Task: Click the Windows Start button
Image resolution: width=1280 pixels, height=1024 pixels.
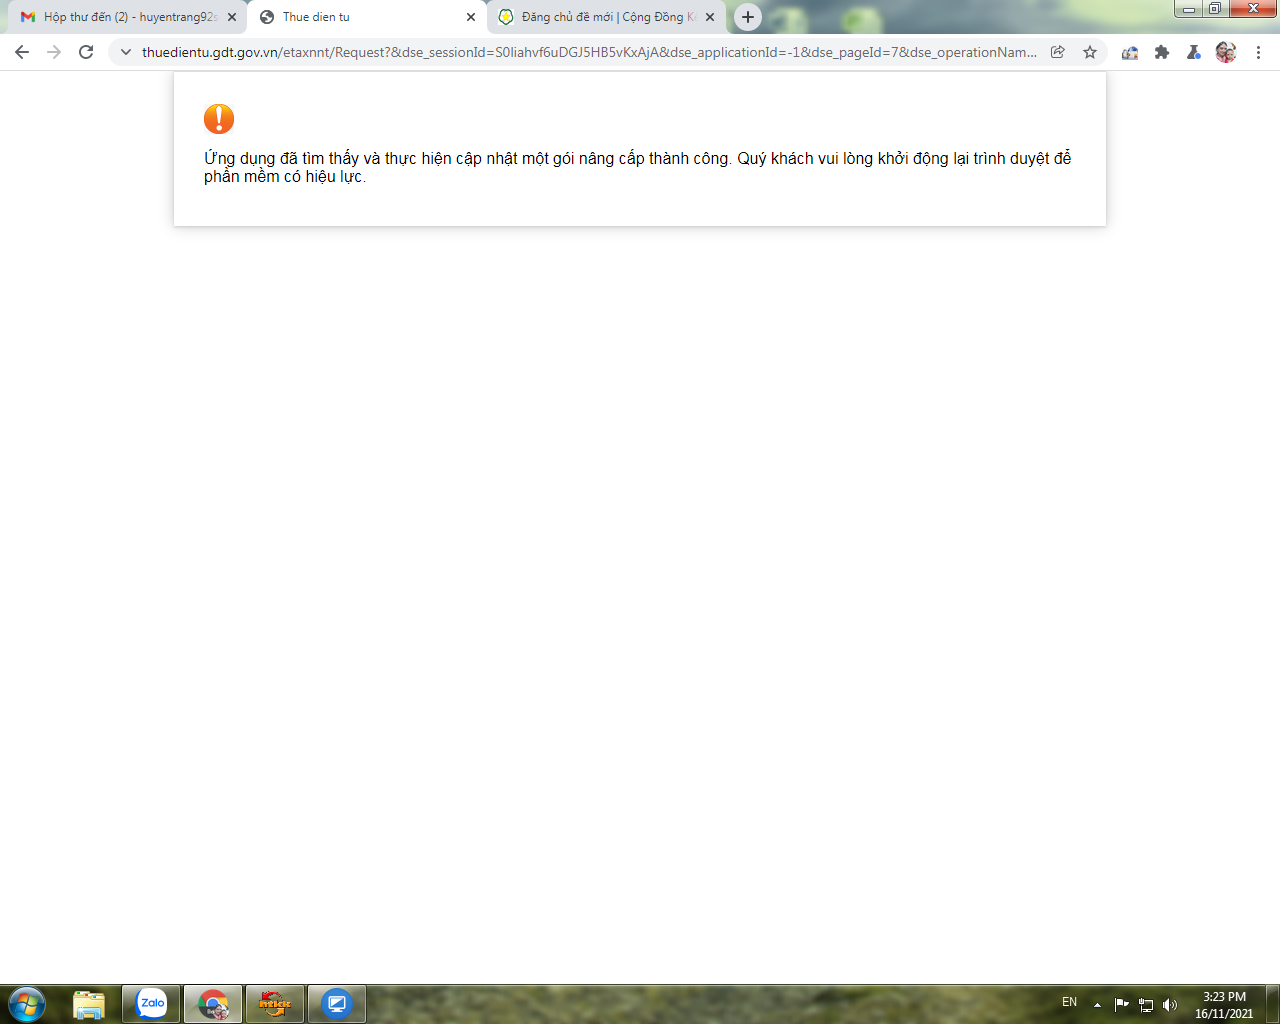Action: pos(26,1004)
